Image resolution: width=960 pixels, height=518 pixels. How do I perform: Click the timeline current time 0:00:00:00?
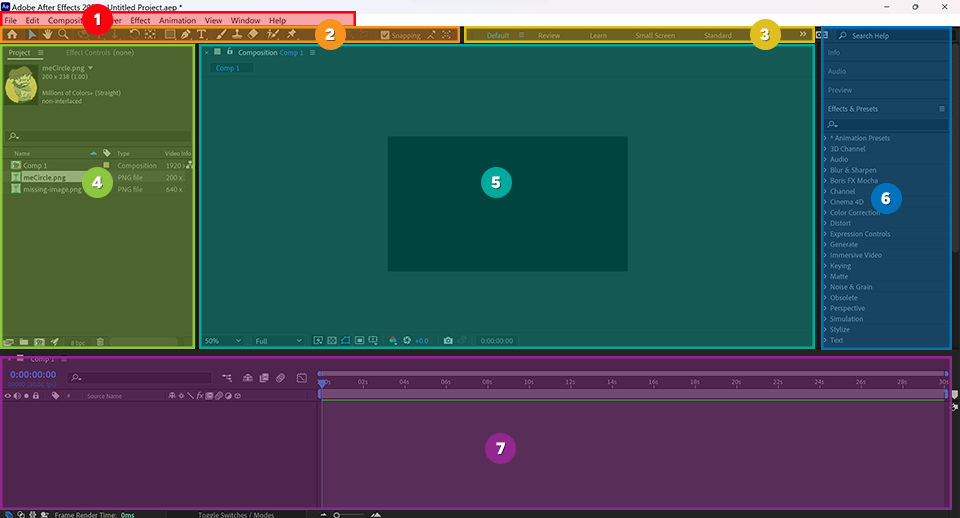point(33,375)
